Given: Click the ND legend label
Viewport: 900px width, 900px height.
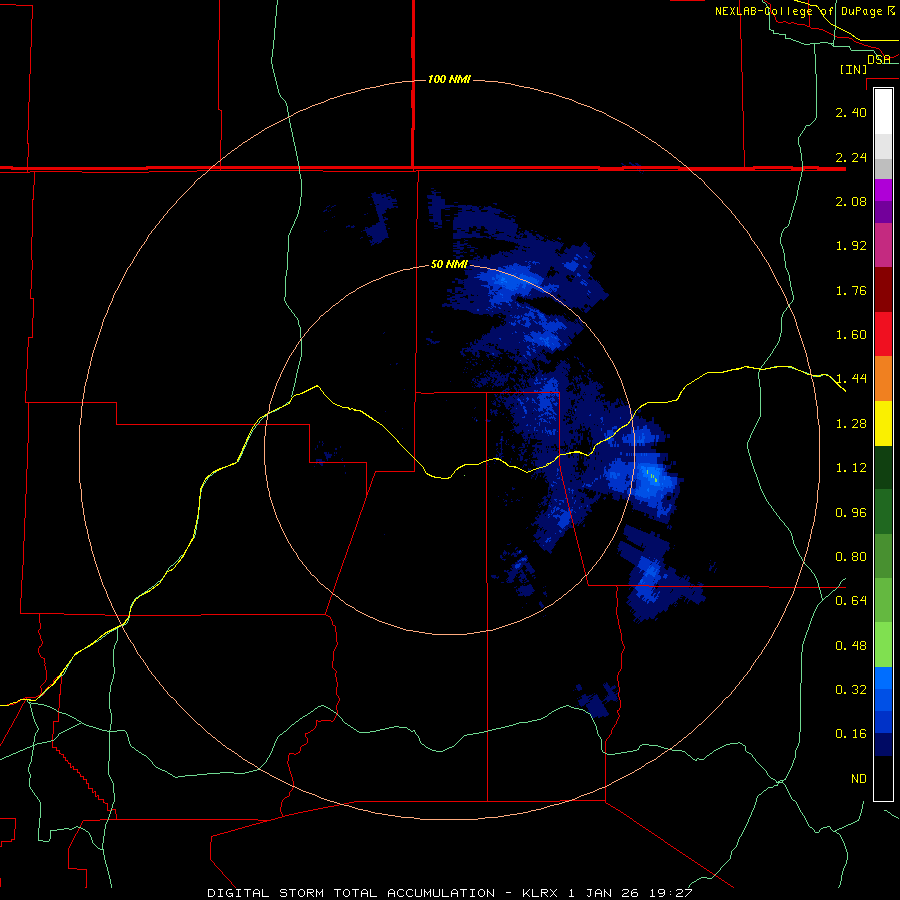Looking at the screenshot, I should tap(859, 779).
